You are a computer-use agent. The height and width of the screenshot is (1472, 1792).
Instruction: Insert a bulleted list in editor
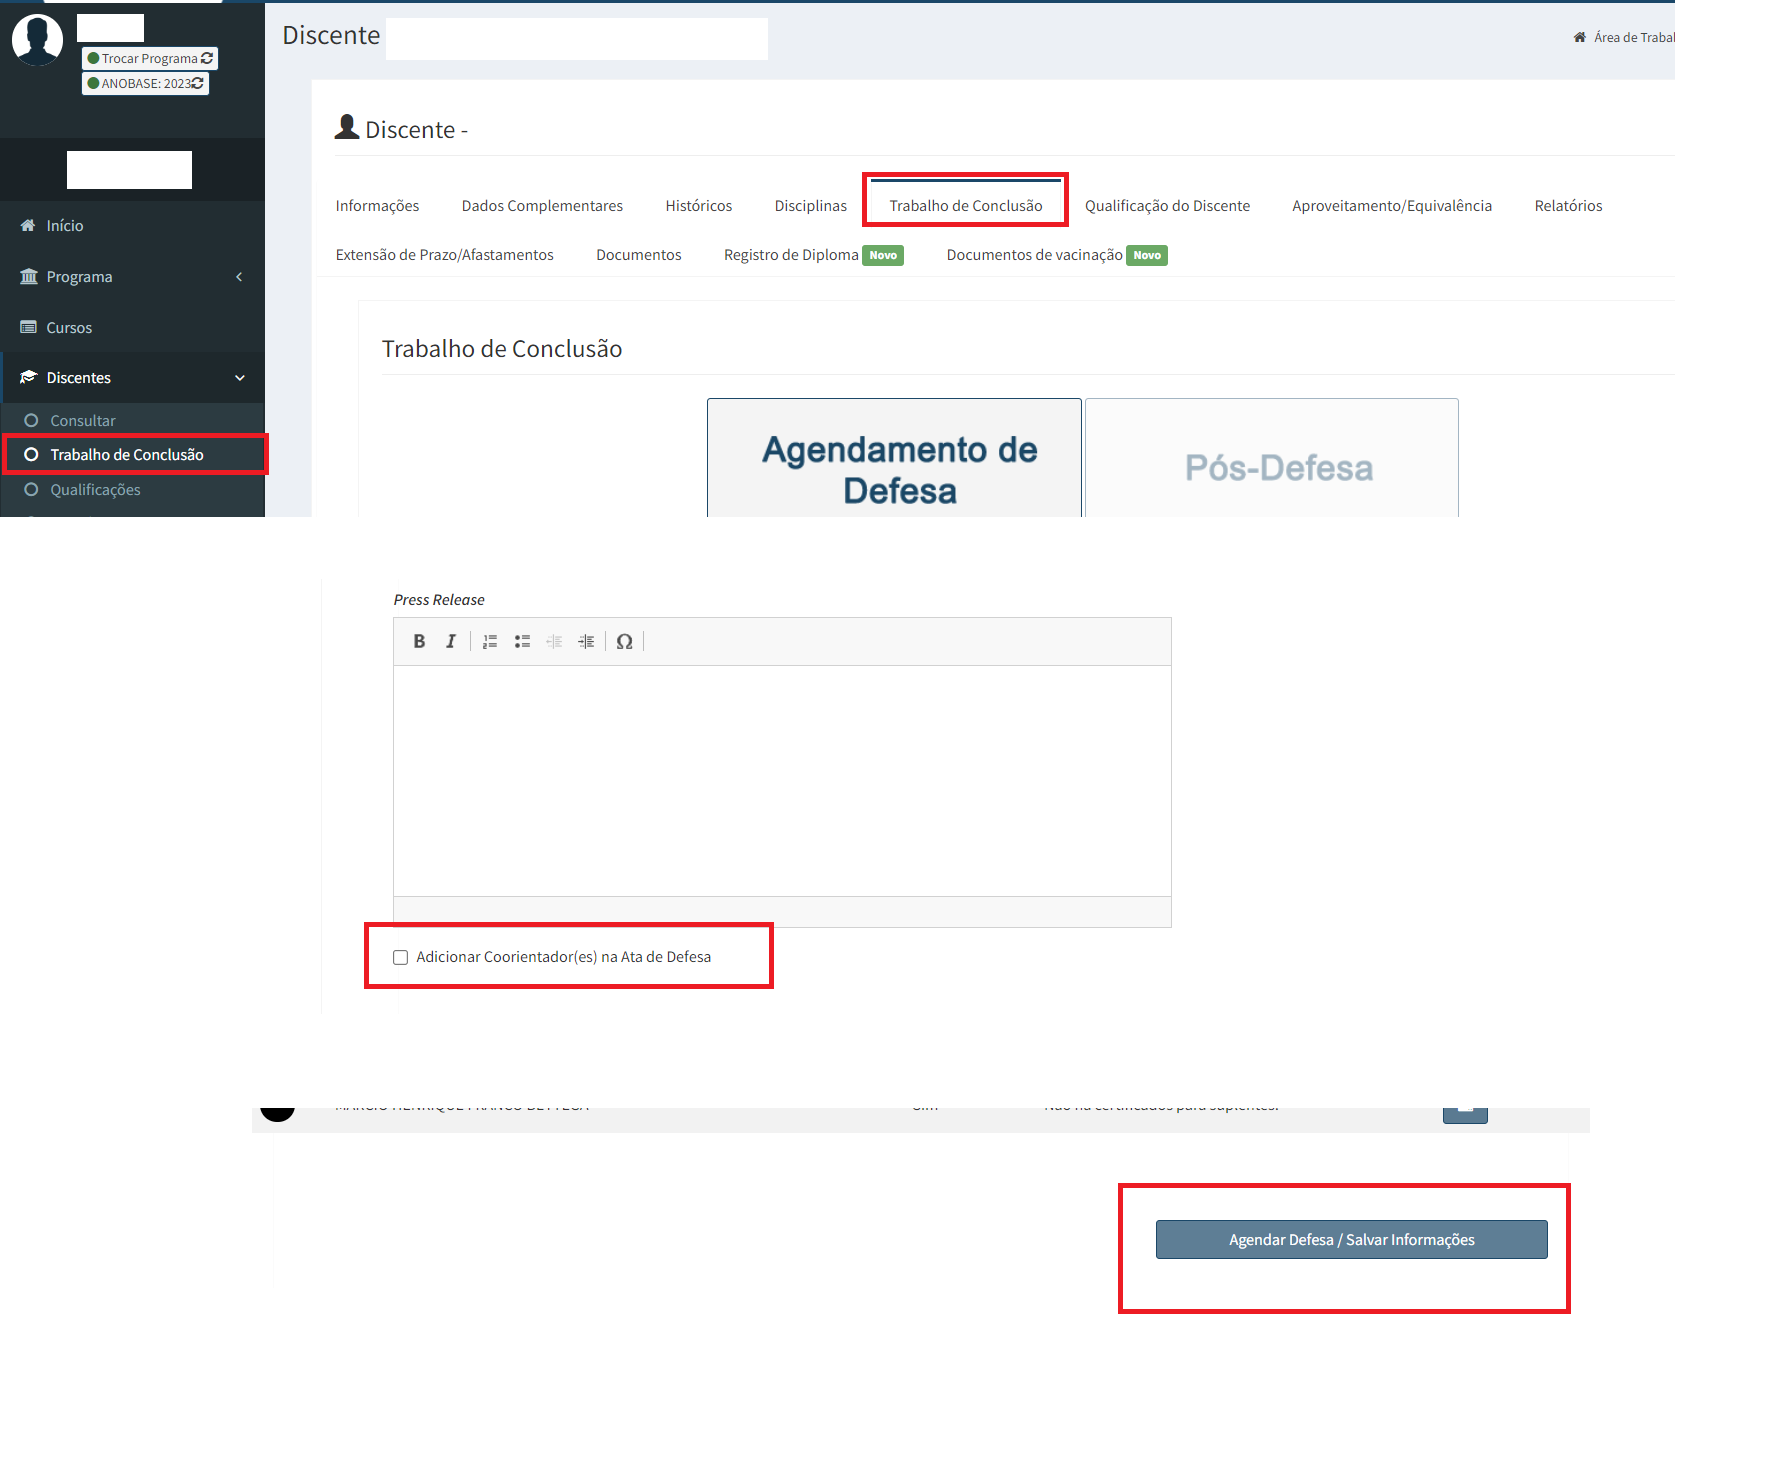[x=522, y=642]
